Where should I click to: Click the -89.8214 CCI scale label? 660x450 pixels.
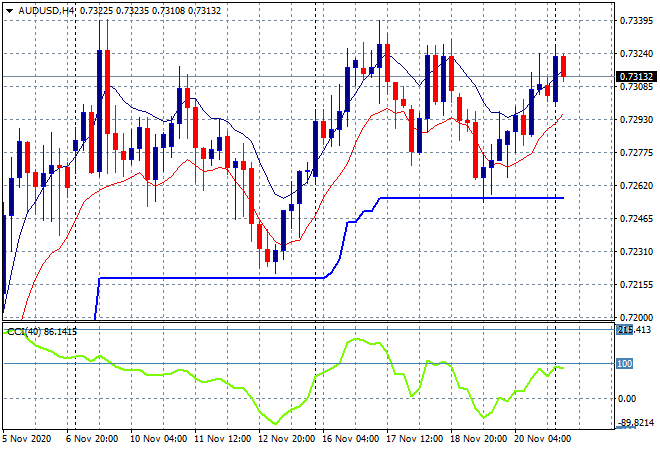tap(636, 422)
